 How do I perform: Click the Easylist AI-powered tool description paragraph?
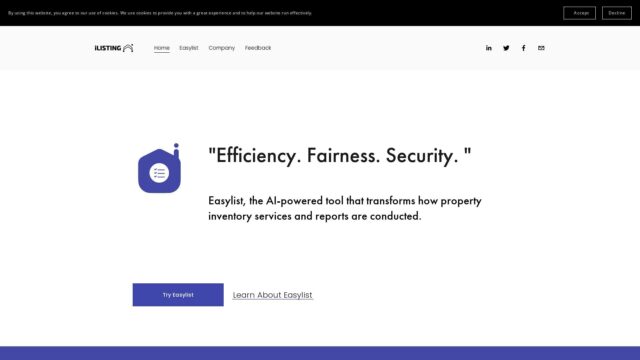[x=345, y=208]
